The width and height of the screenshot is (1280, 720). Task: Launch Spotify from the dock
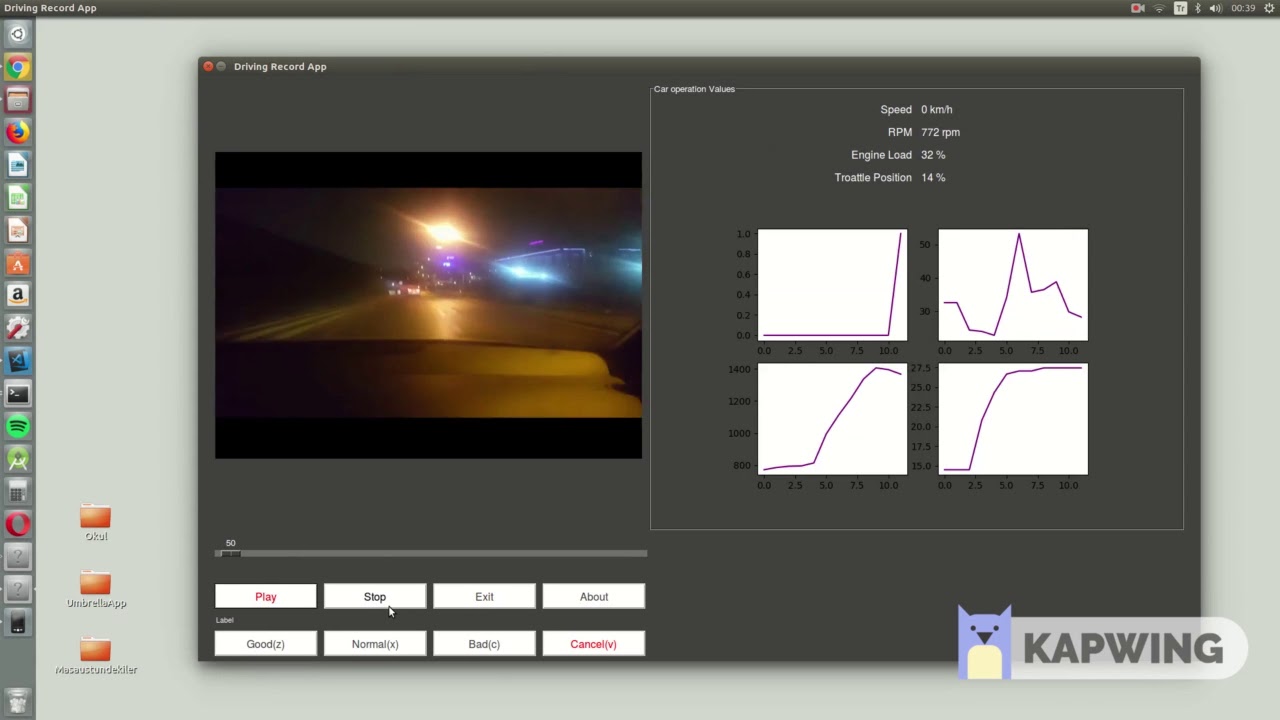(17, 427)
